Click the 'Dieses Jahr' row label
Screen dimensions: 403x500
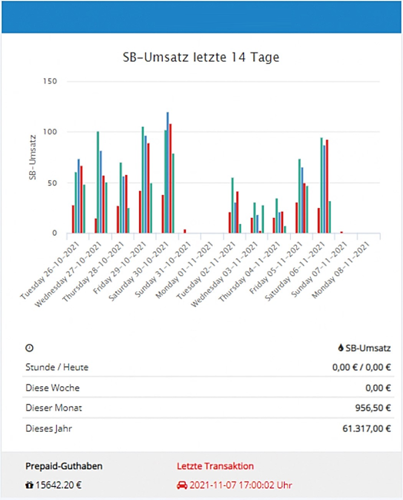49,428
